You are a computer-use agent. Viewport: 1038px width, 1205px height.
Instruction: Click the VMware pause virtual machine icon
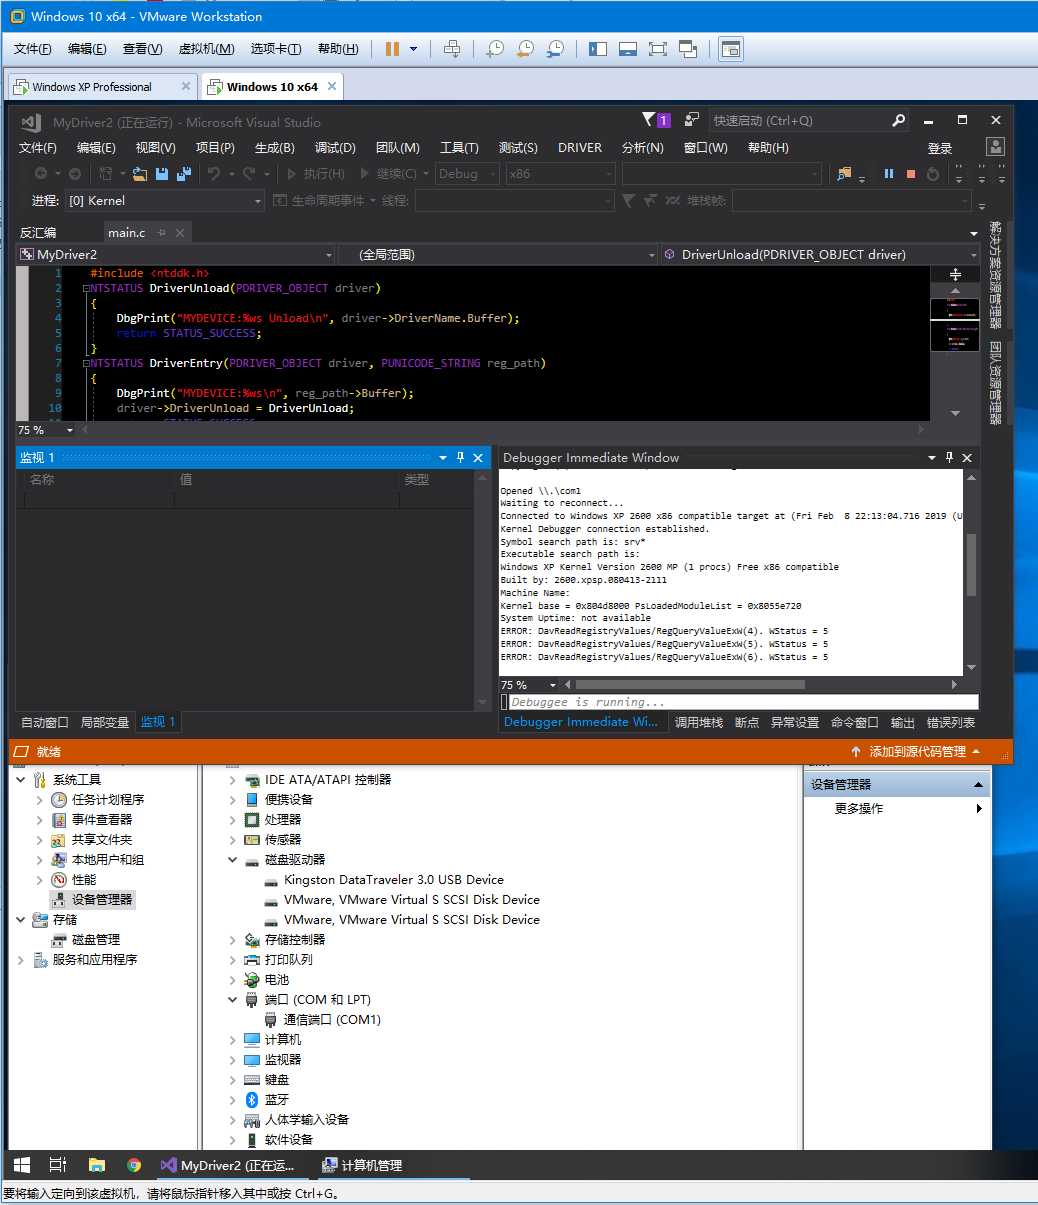tap(392, 48)
